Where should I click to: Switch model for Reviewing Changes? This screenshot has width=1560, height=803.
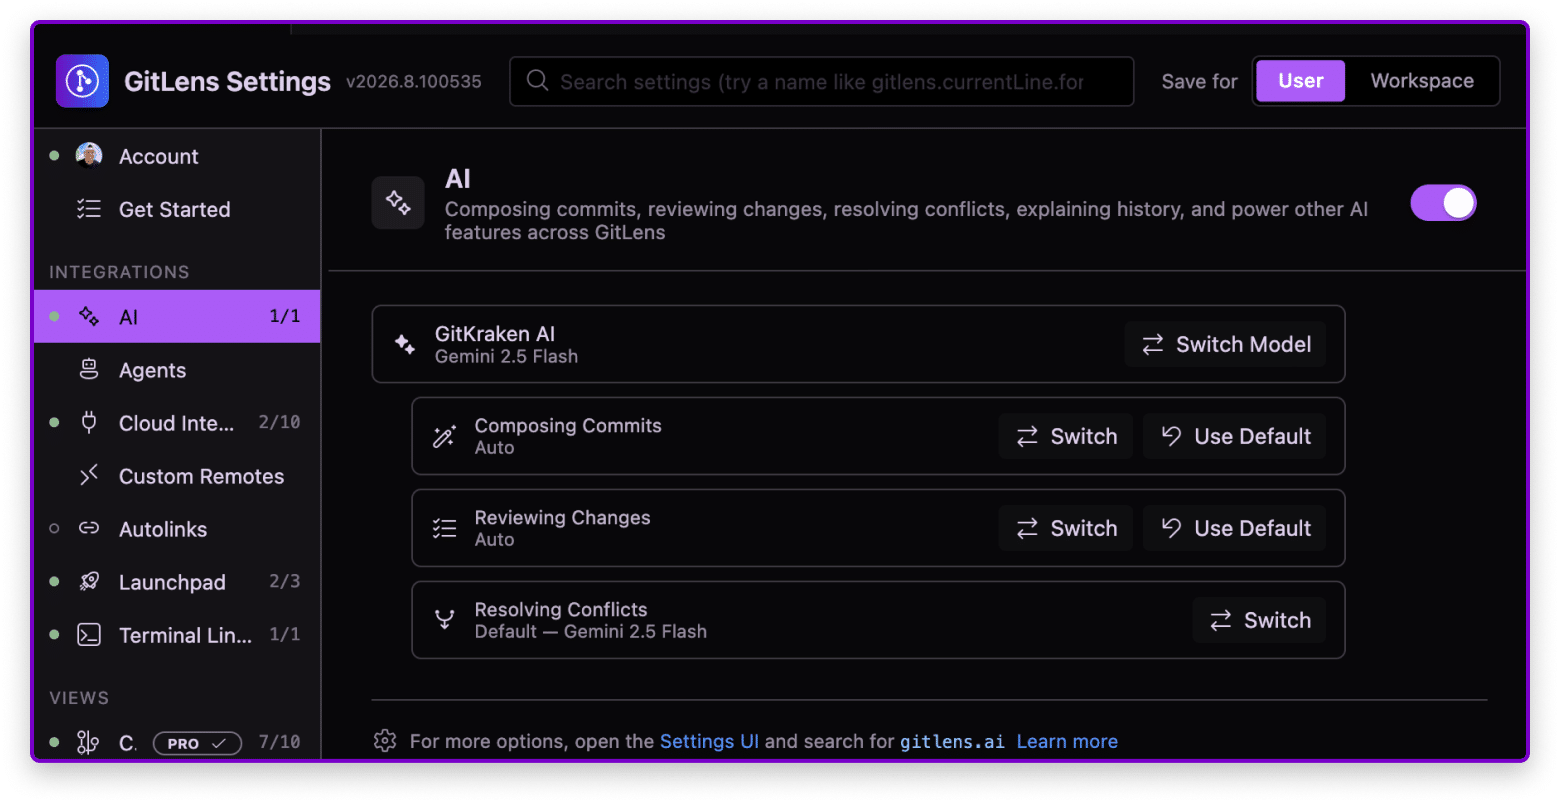coord(1066,528)
